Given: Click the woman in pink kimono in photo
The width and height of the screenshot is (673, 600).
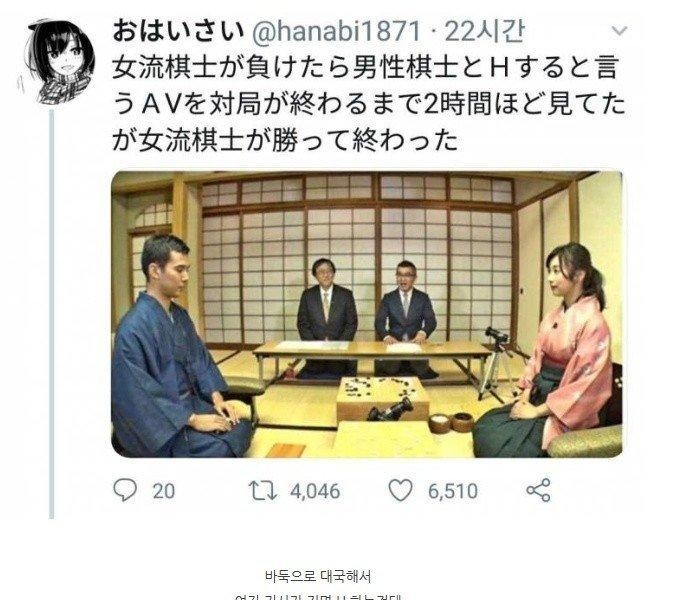Looking at the screenshot, I should pos(554,352).
